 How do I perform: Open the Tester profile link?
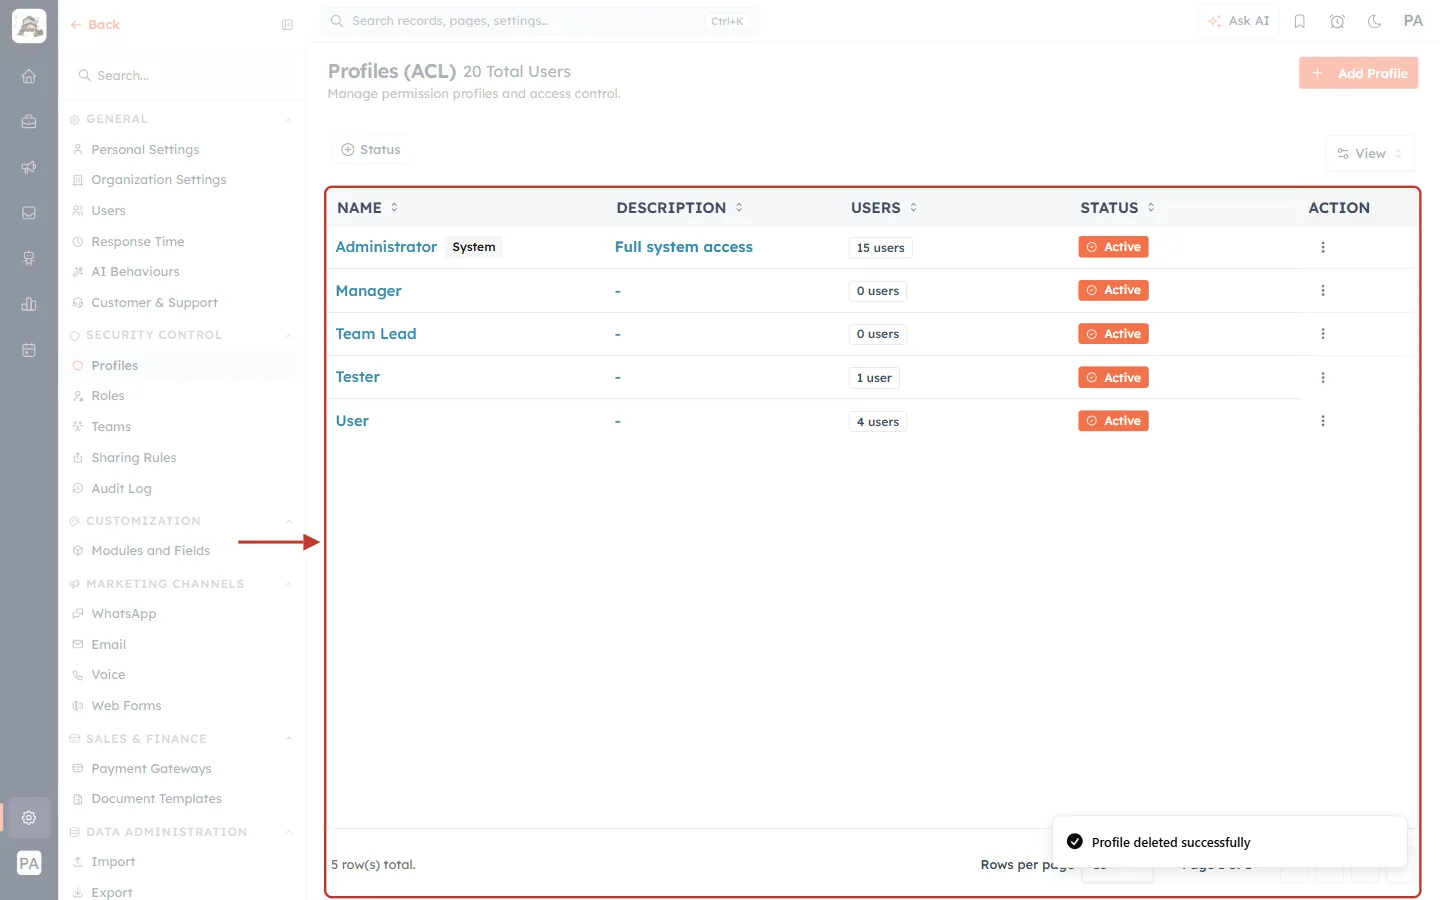pyautogui.click(x=357, y=377)
